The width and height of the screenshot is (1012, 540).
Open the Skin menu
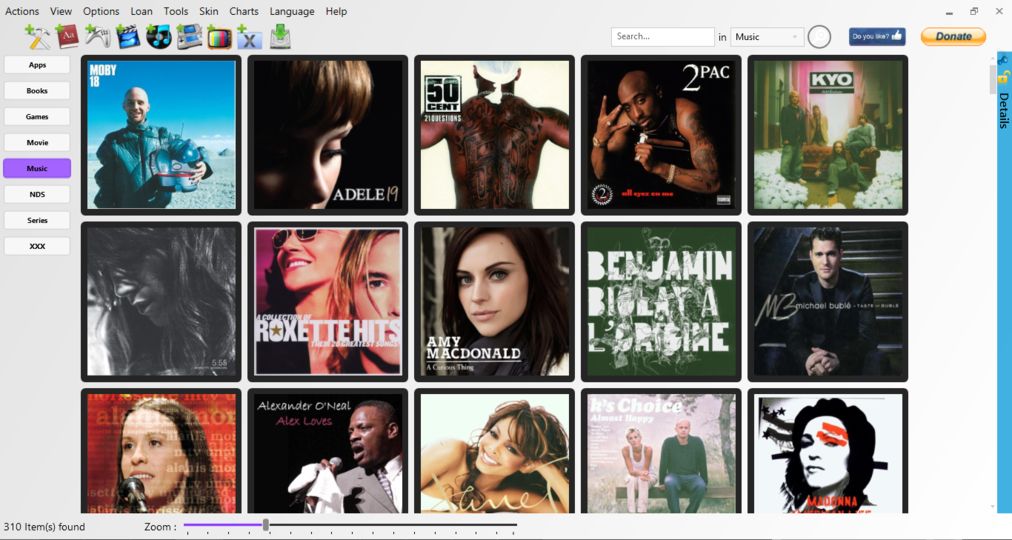pyautogui.click(x=208, y=11)
